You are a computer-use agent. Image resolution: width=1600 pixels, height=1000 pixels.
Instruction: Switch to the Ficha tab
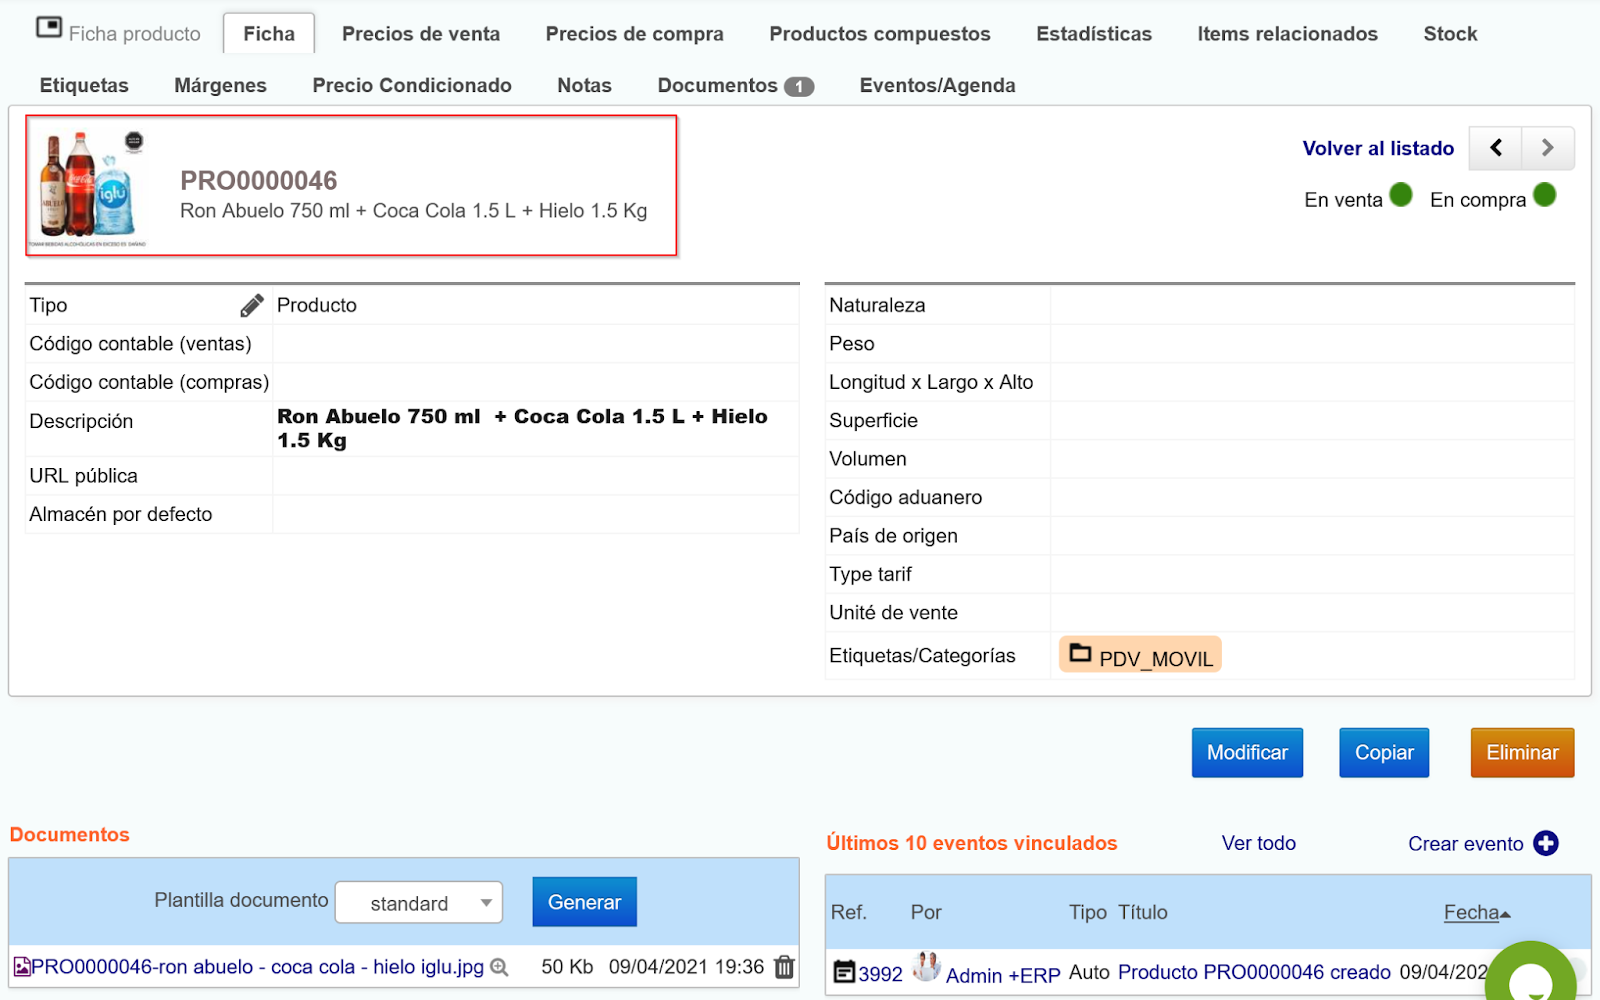[269, 34]
